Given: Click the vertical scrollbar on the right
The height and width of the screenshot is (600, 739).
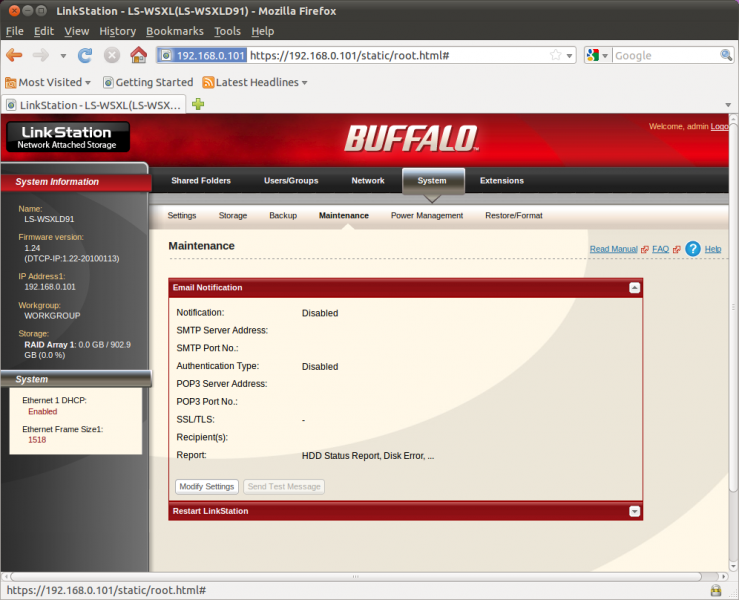Looking at the screenshot, I should tap(733, 306).
